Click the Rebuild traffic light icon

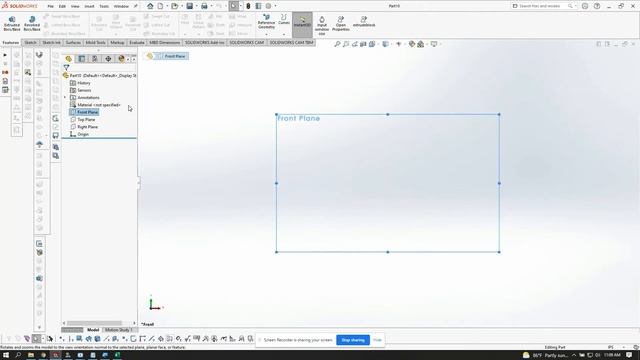[x=248, y=6]
